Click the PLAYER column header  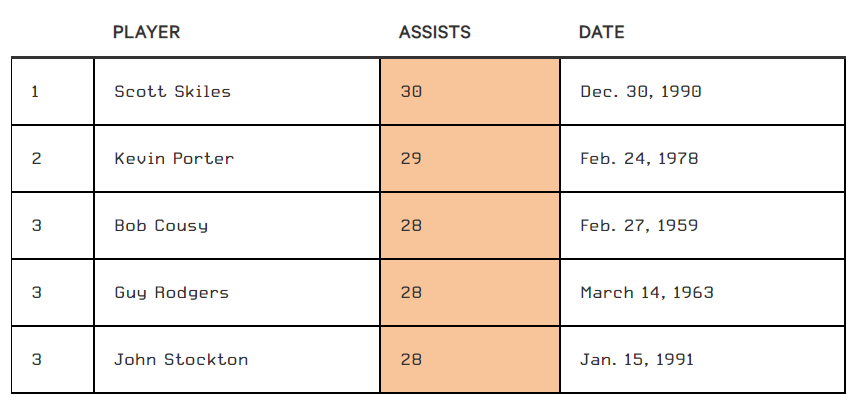(x=146, y=32)
